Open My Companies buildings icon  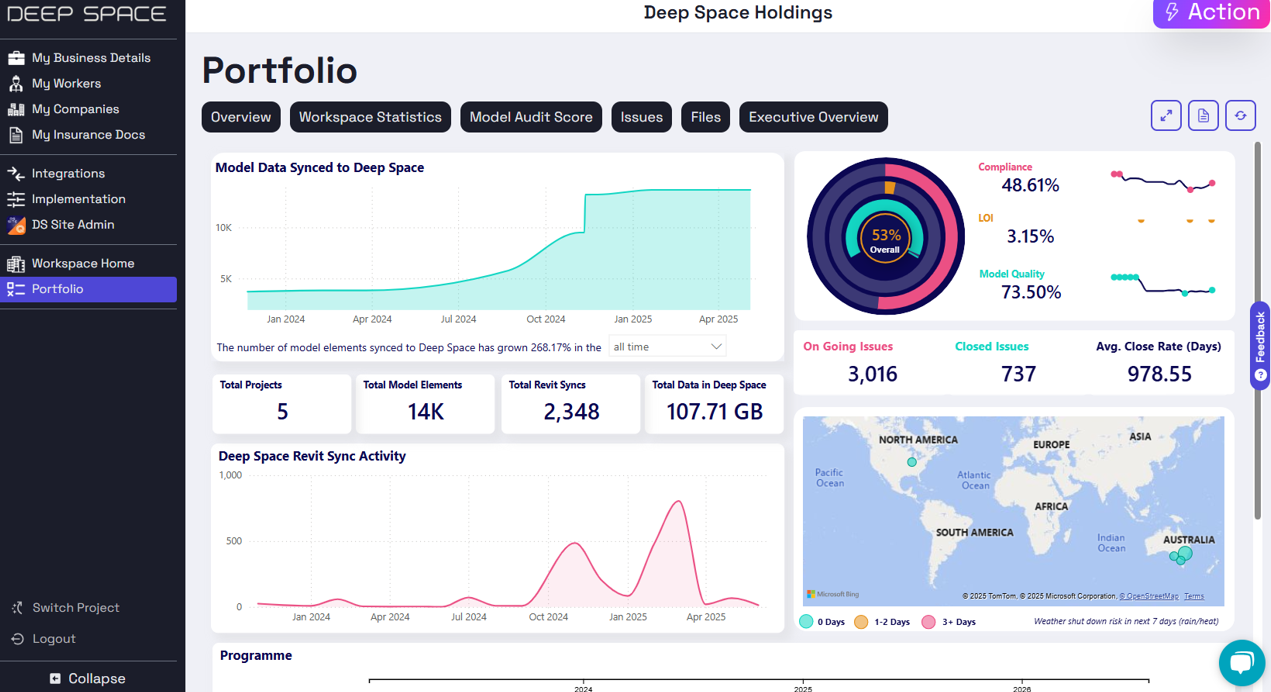tap(16, 109)
